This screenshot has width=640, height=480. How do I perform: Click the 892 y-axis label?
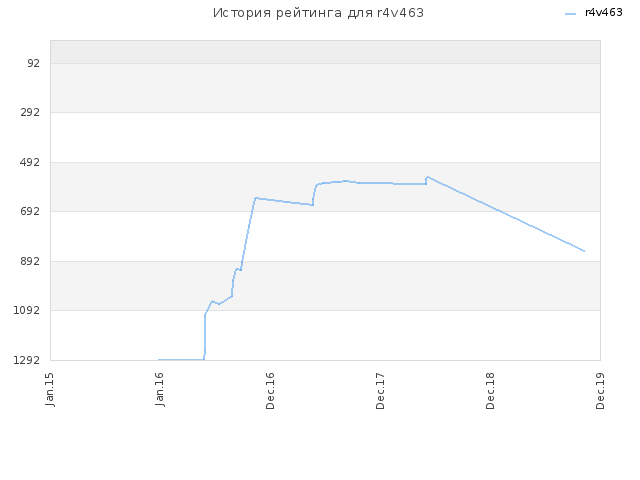[30, 261]
